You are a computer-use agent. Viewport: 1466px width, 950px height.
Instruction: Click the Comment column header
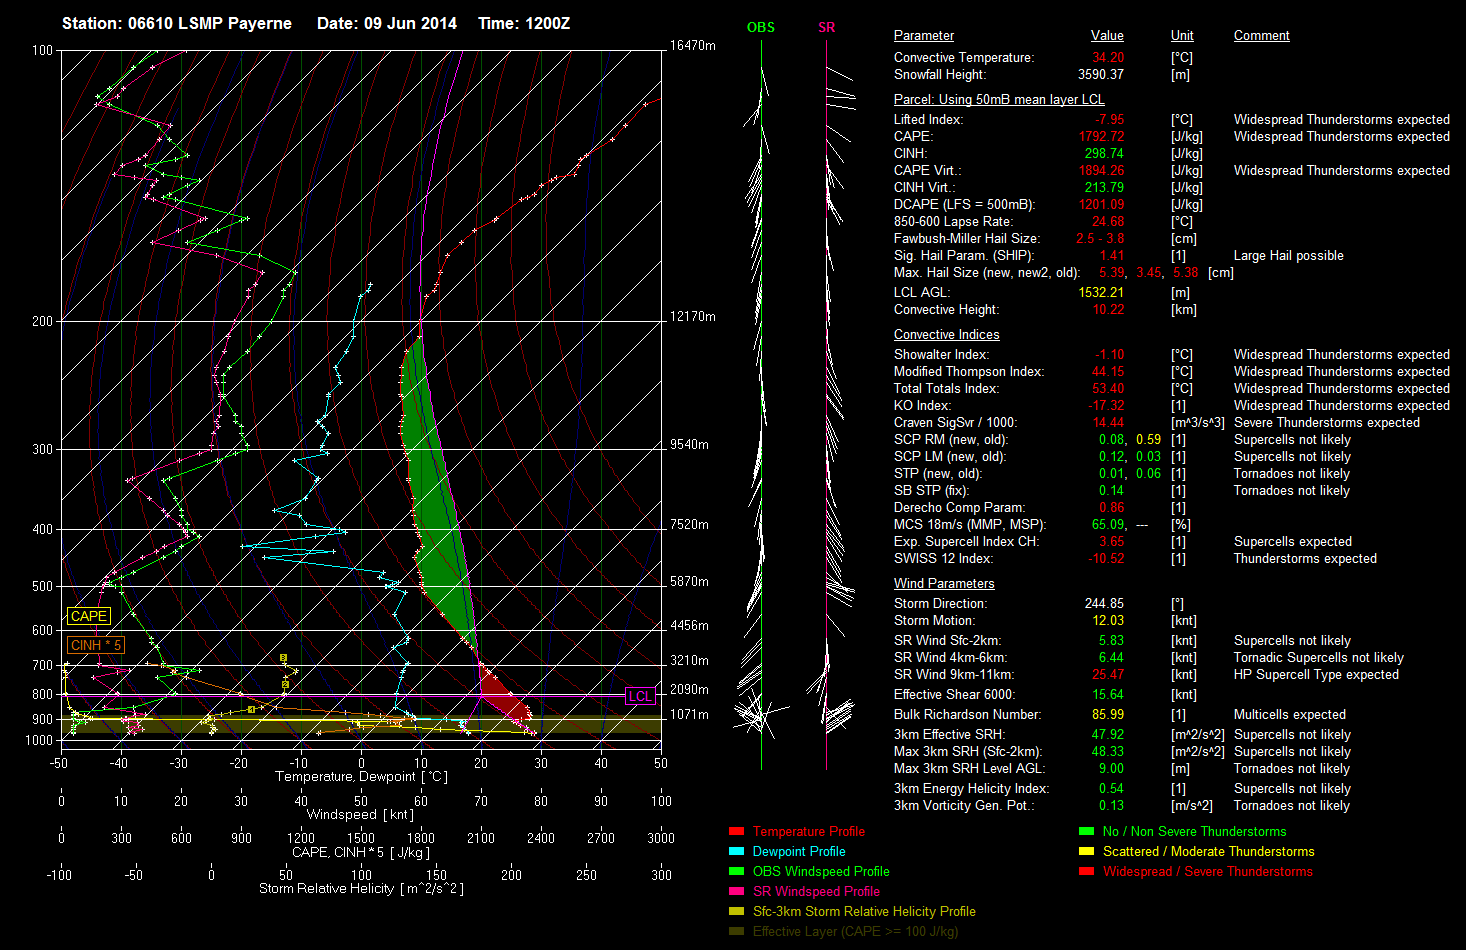pyautogui.click(x=1261, y=36)
